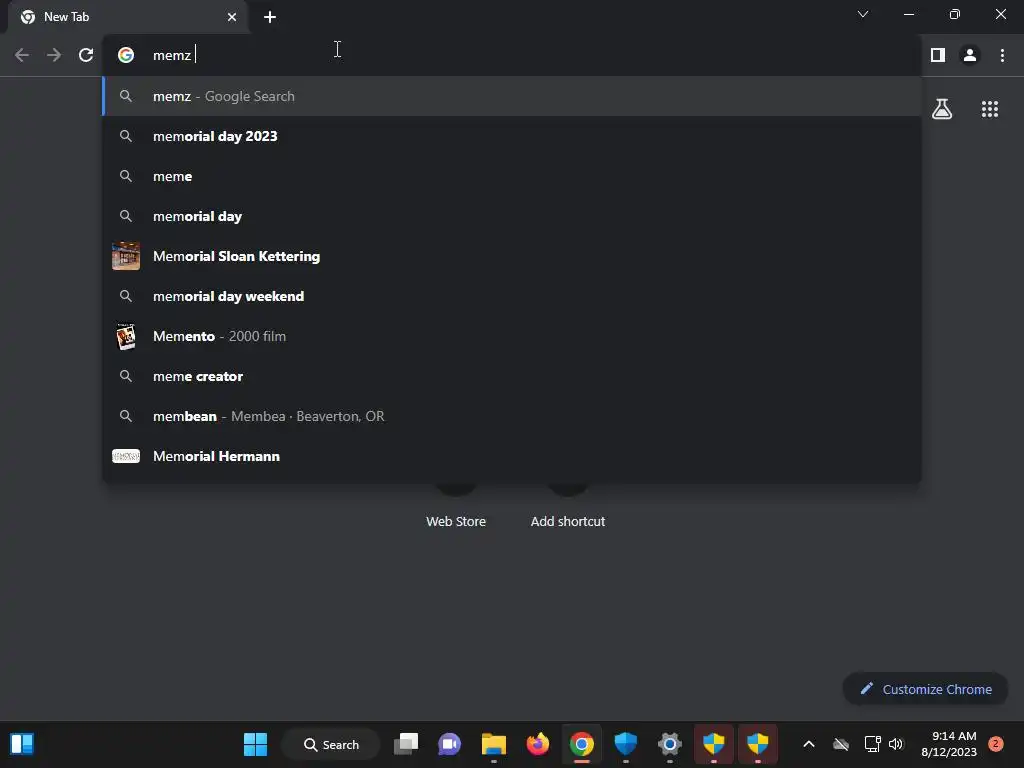Screen dimensions: 1024x768
Task: Open the Windows Start menu
Action: 255,744
